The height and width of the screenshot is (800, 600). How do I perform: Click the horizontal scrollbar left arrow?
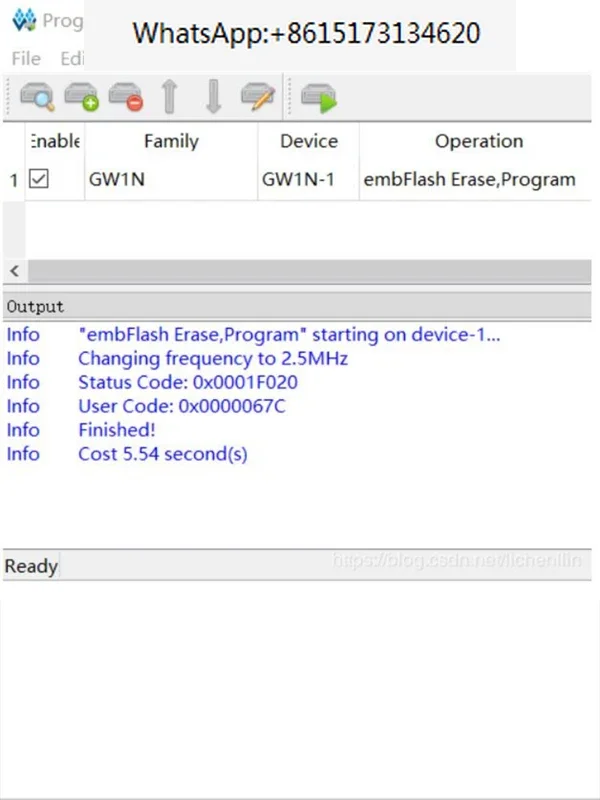[x=15, y=271]
